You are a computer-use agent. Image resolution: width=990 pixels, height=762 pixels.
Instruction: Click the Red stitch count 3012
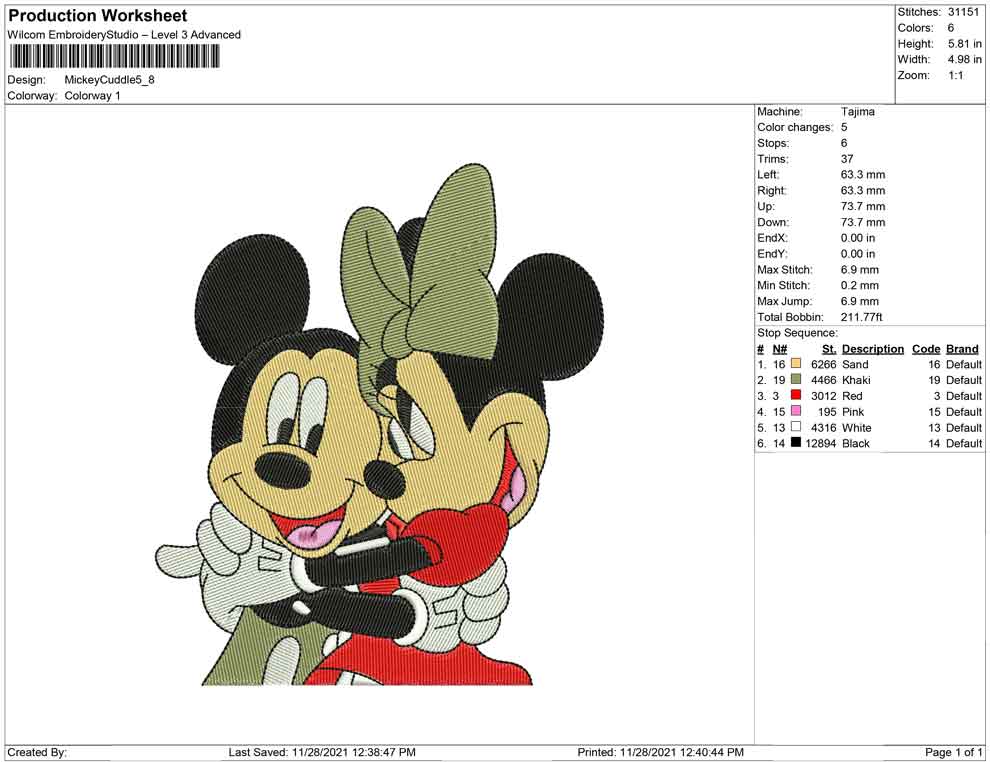[823, 396]
